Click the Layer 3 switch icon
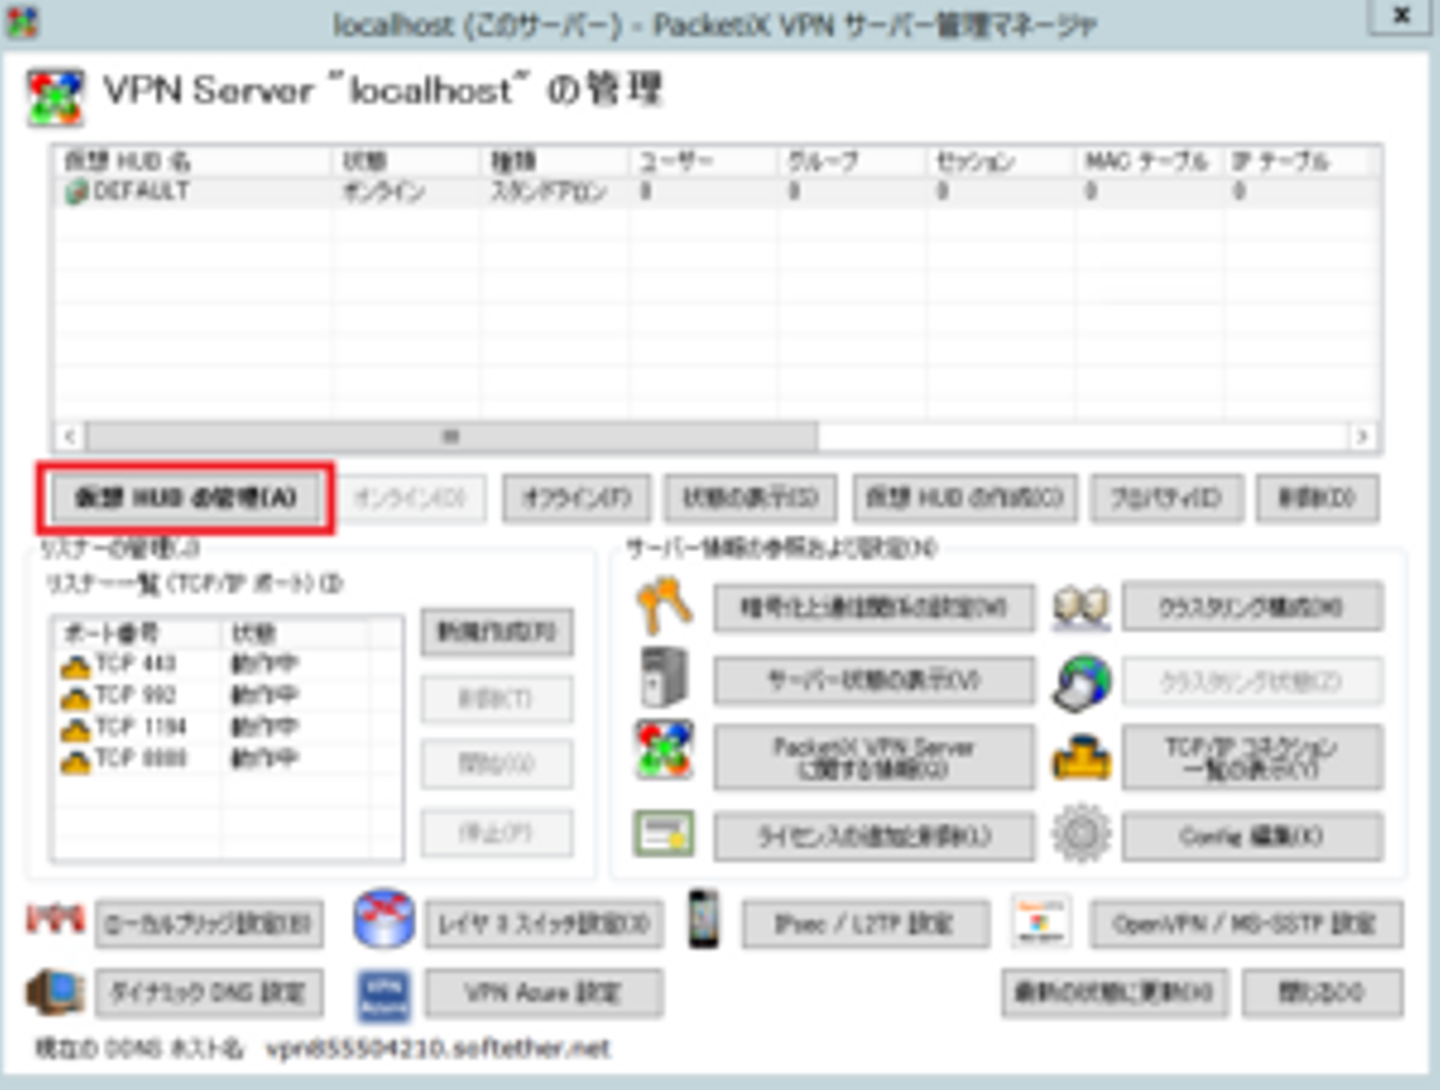The width and height of the screenshot is (1440, 1090). click(x=384, y=920)
